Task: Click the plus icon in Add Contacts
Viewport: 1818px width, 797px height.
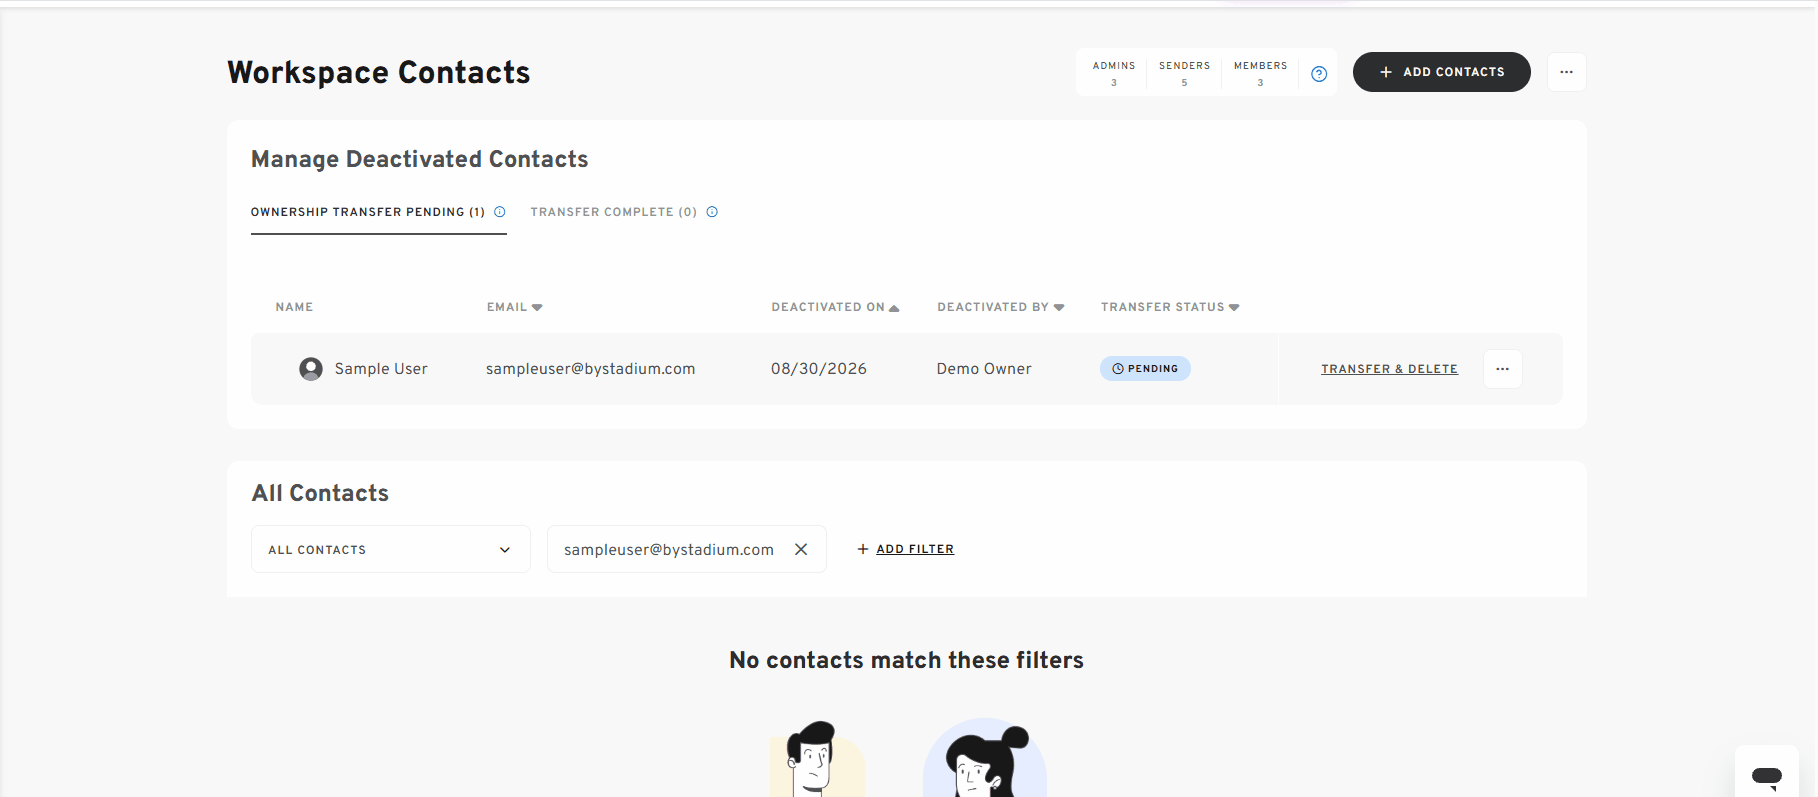Action: pyautogui.click(x=1386, y=72)
